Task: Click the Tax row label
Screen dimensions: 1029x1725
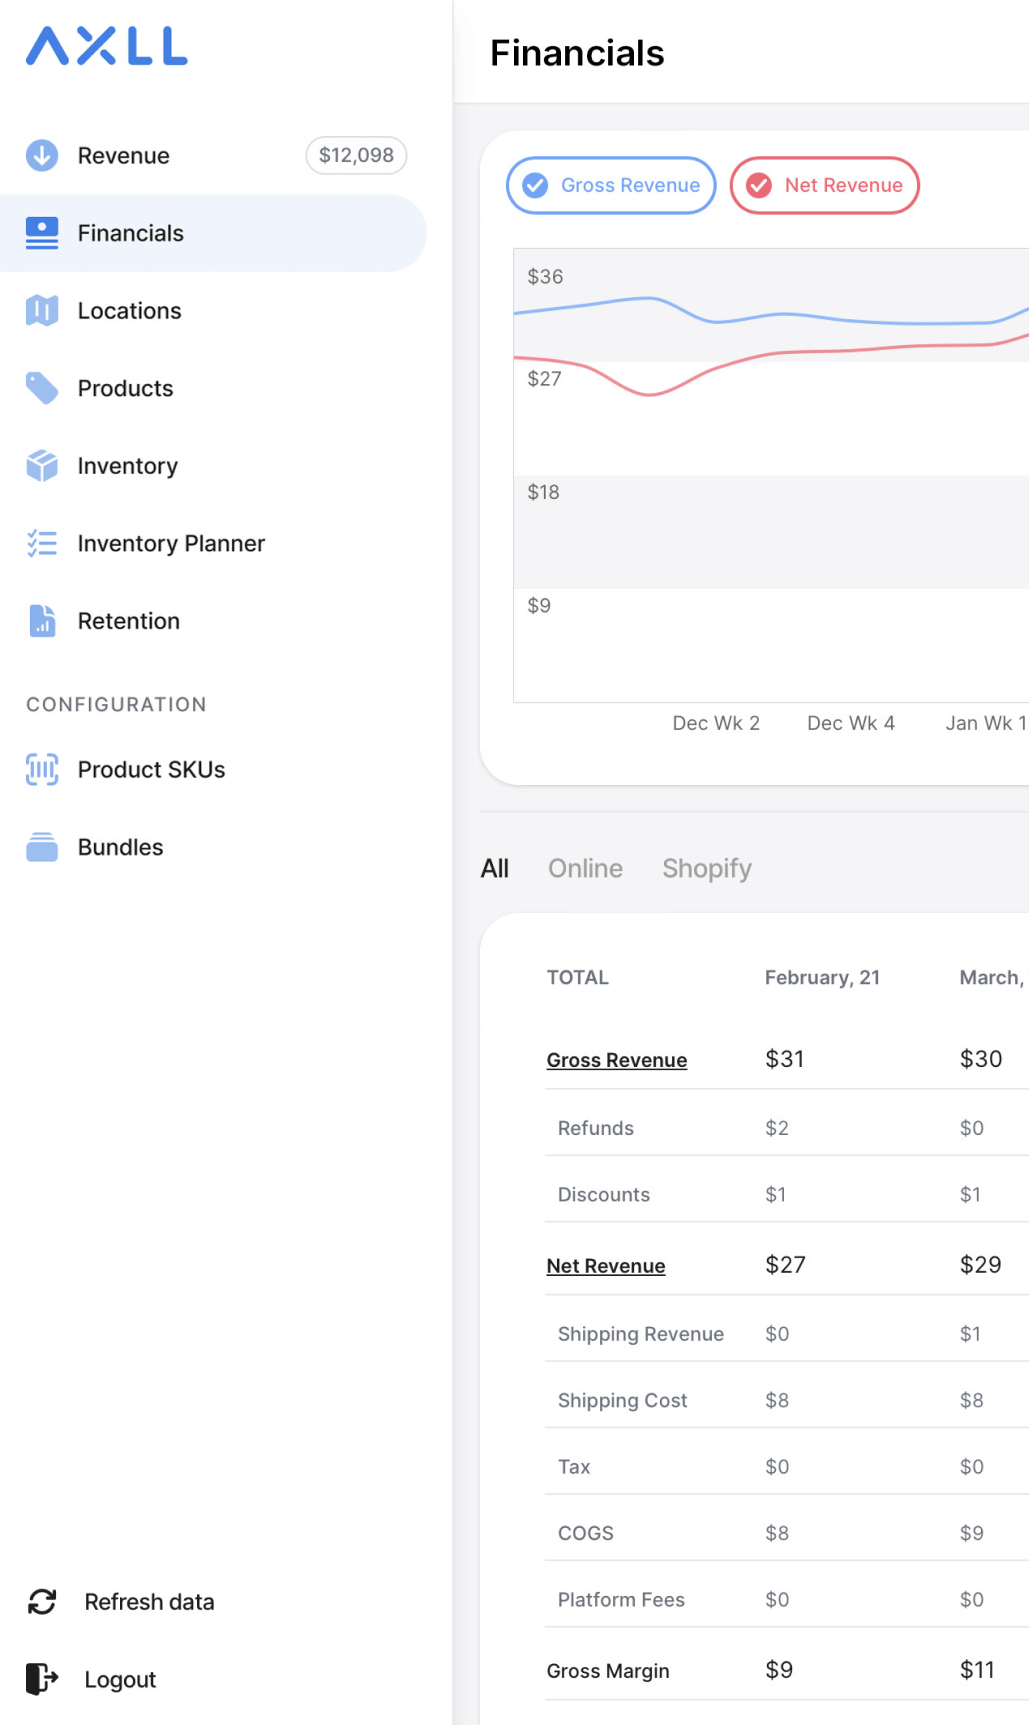Action: click(574, 1467)
